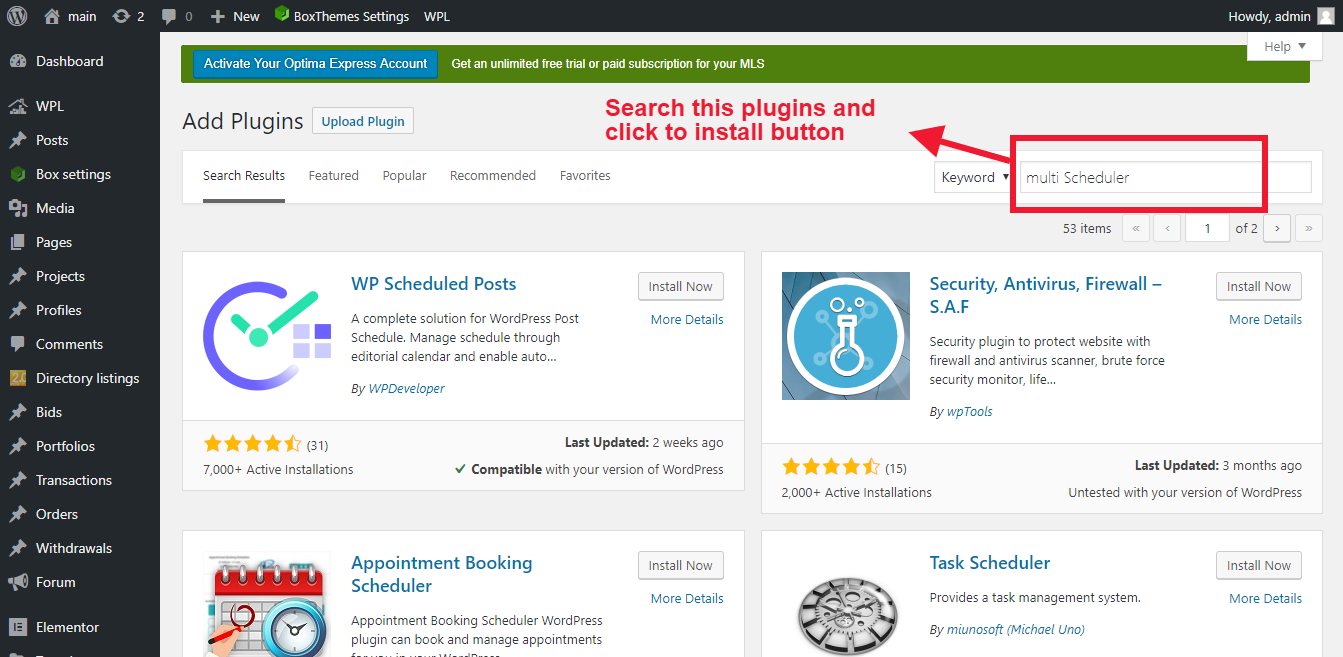
Task: Open More Details for Appointment Booking Scheduler
Action: coord(687,599)
